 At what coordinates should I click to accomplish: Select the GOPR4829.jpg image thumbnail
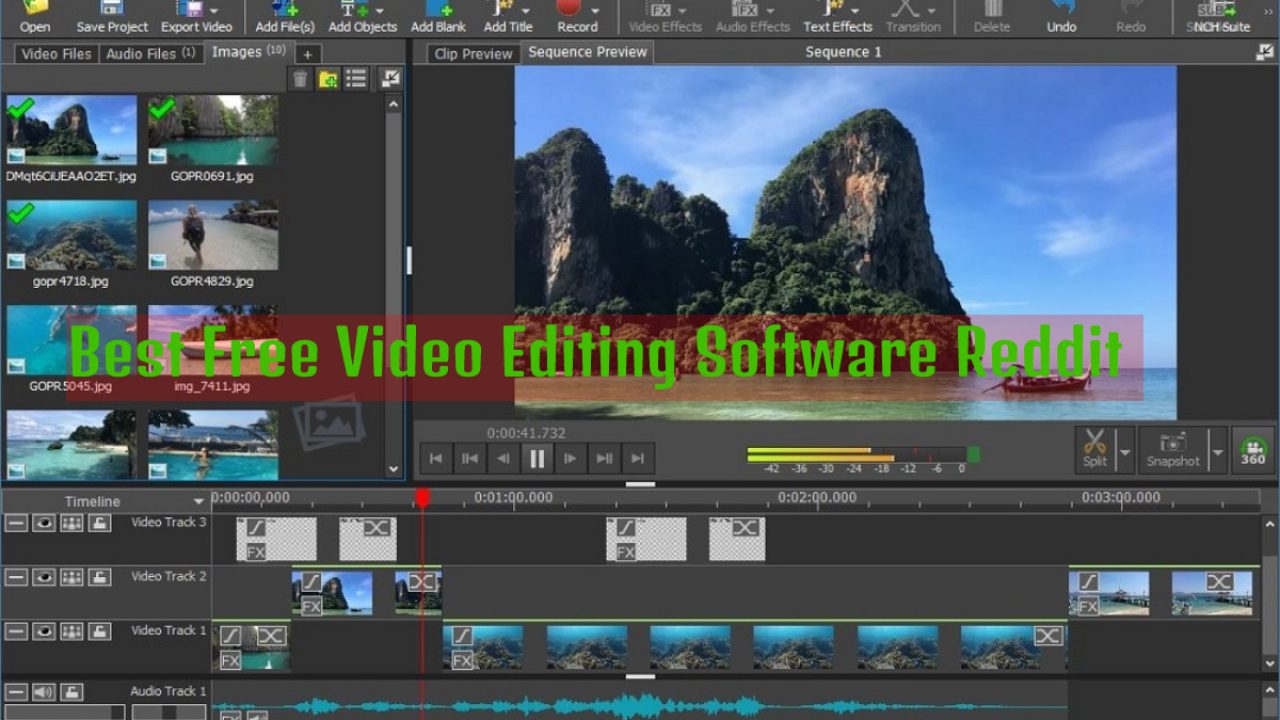coord(212,235)
